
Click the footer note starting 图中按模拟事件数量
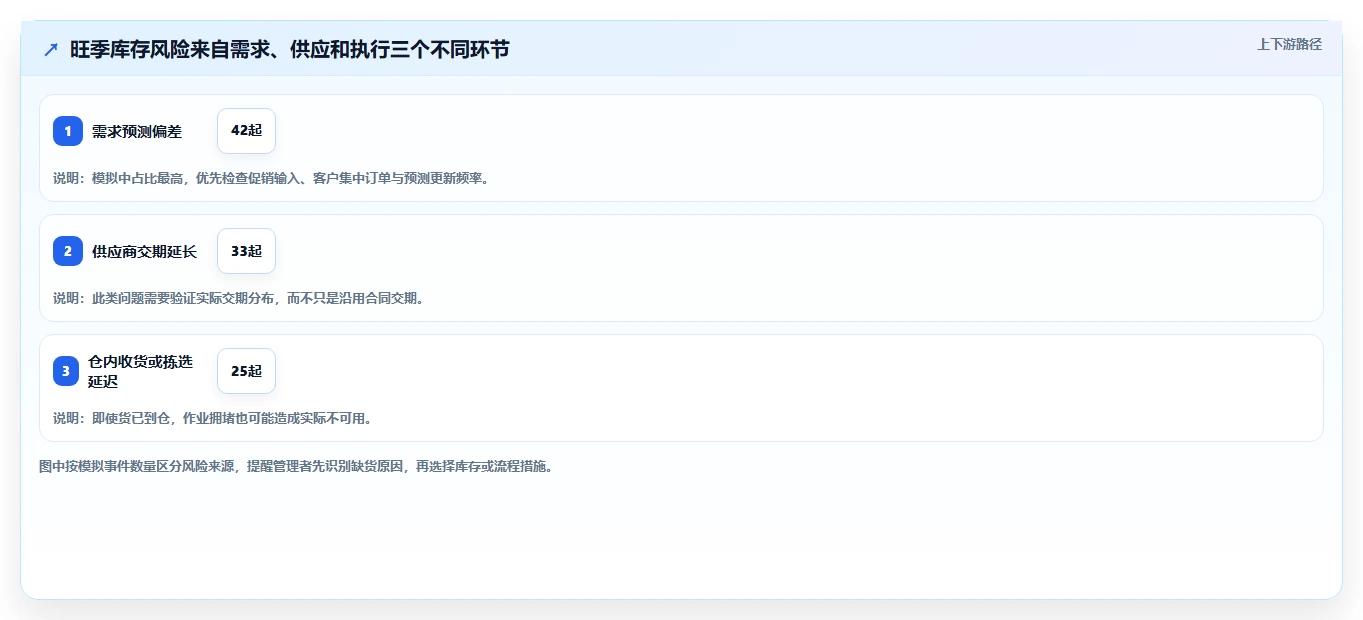coord(296,466)
